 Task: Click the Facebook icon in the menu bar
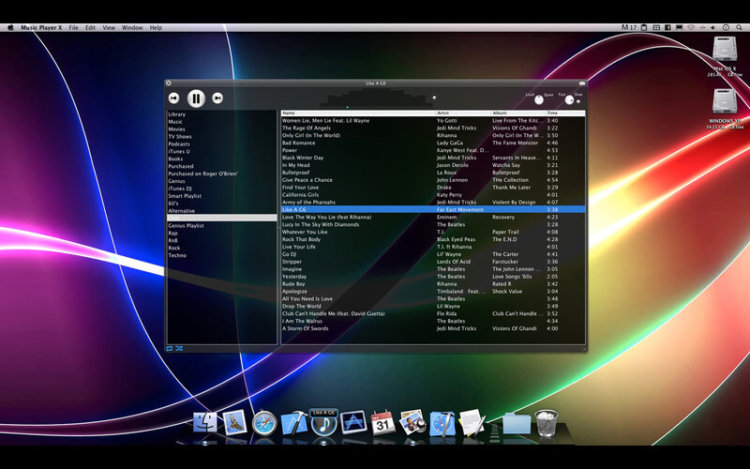point(668,28)
